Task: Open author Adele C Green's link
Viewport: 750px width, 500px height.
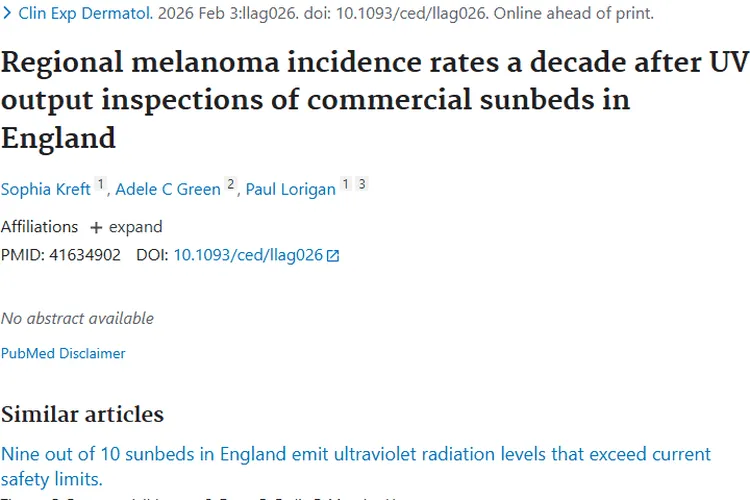Action: (x=168, y=189)
